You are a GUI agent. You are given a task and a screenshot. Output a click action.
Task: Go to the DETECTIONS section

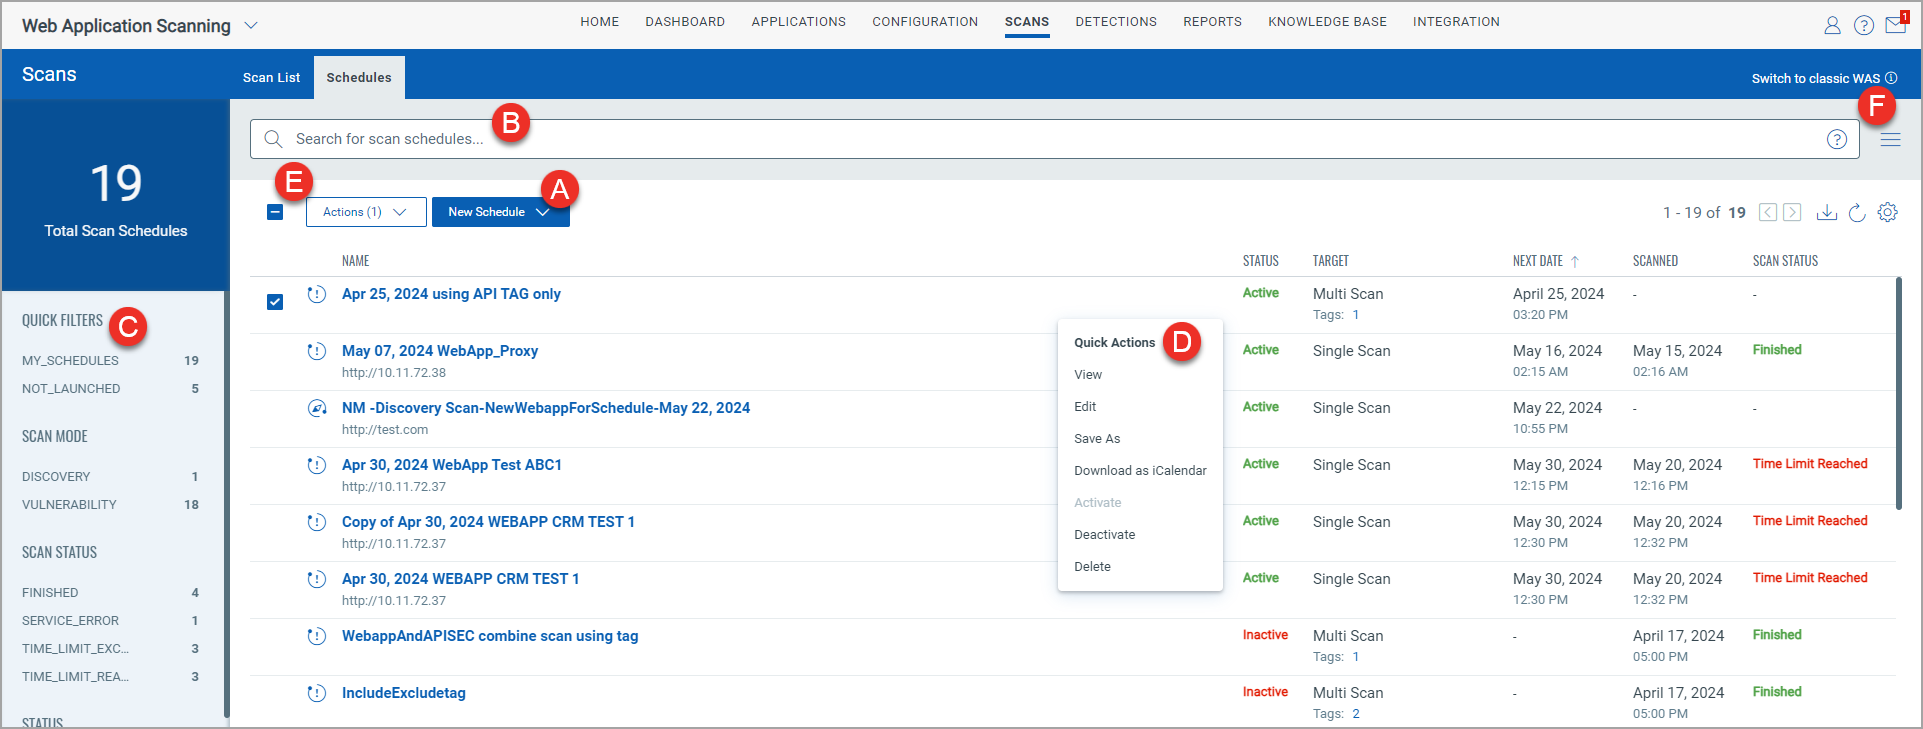pos(1116,22)
